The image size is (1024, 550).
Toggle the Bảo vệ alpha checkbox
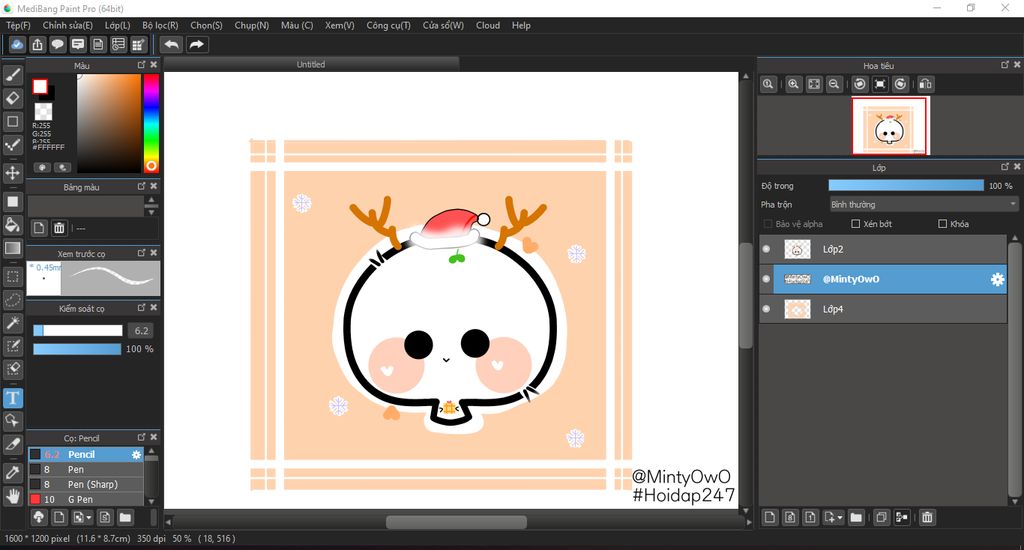click(x=768, y=224)
